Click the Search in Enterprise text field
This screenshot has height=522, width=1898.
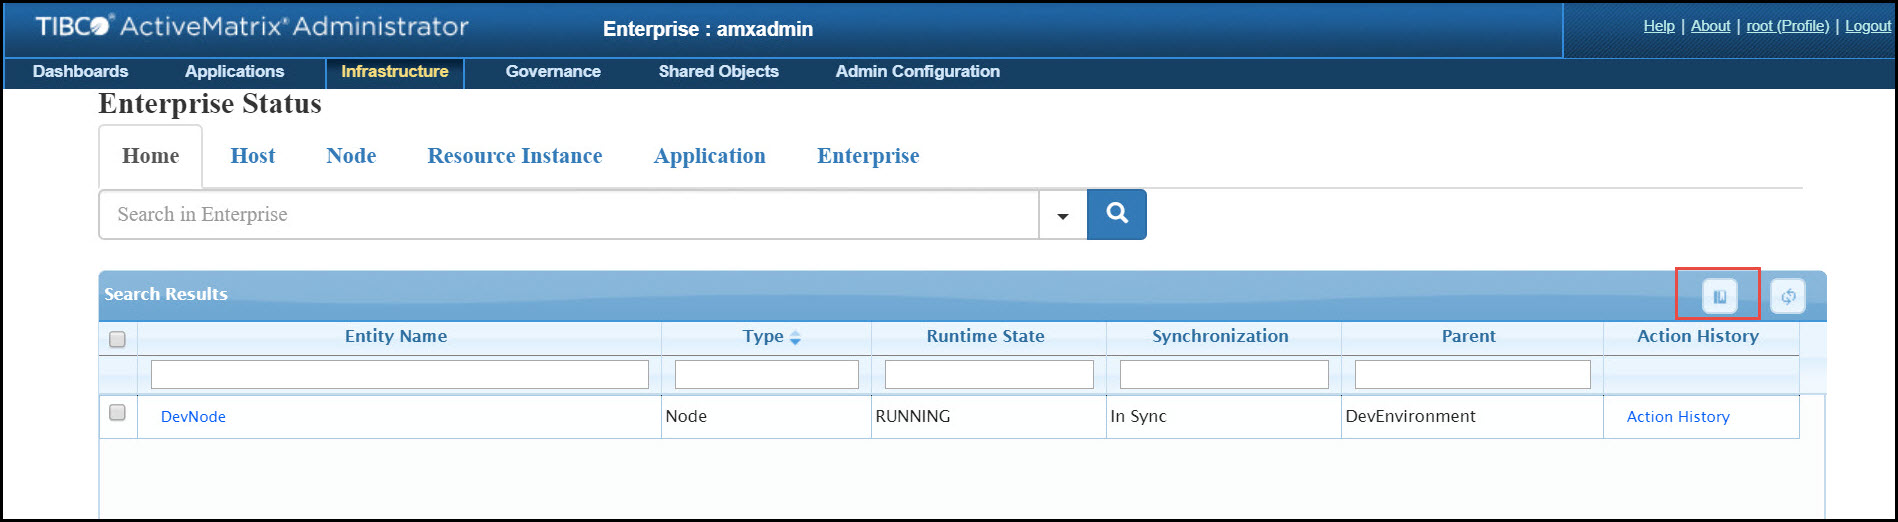coord(567,215)
